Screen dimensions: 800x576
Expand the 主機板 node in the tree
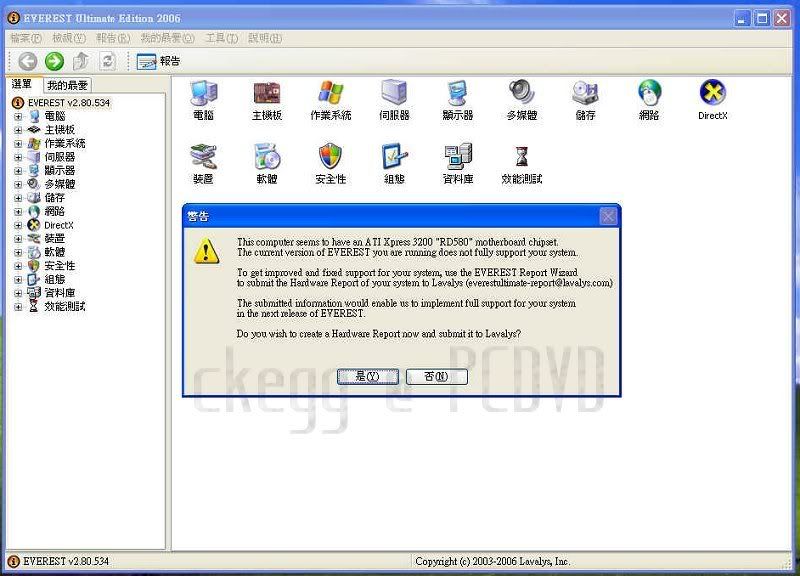tap(18, 130)
